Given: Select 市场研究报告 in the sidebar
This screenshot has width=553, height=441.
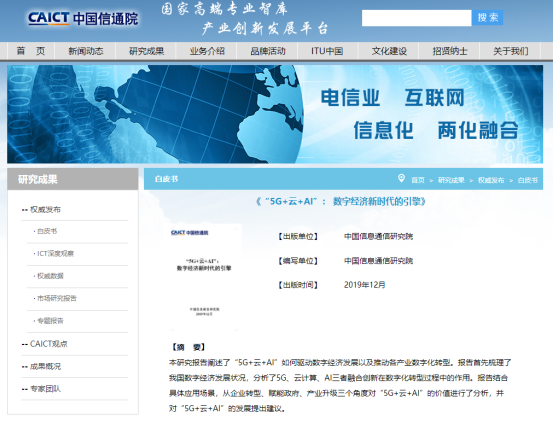Looking at the screenshot, I should (57, 298).
